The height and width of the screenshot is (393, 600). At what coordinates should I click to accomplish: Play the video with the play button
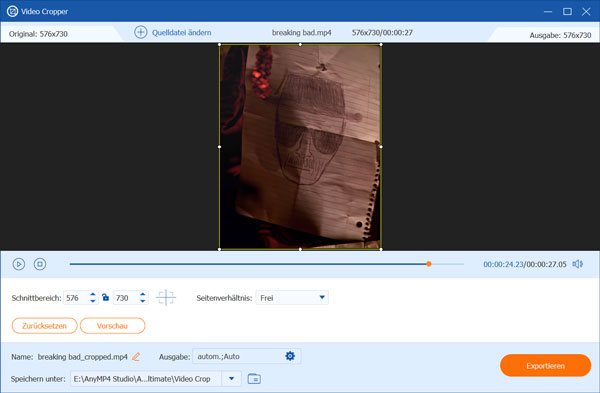pyautogui.click(x=18, y=264)
